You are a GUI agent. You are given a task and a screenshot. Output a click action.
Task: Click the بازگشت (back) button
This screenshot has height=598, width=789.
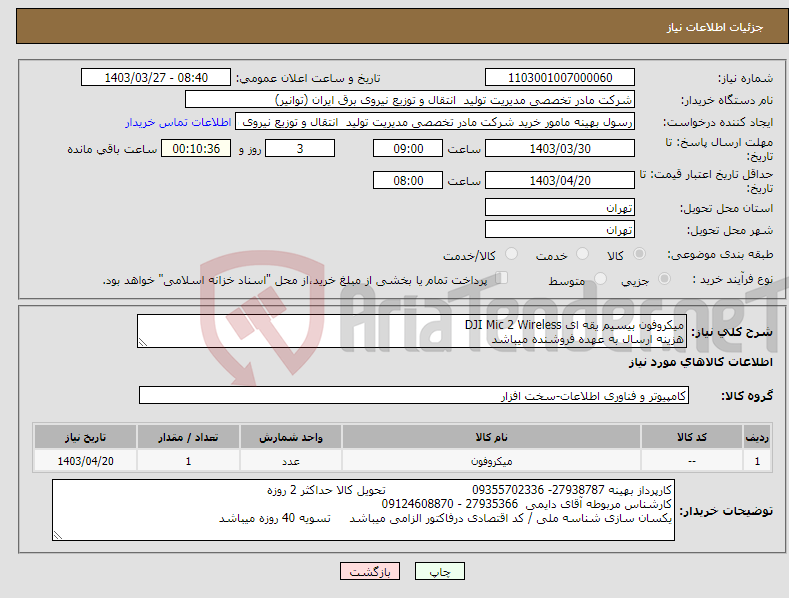point(370,572)
